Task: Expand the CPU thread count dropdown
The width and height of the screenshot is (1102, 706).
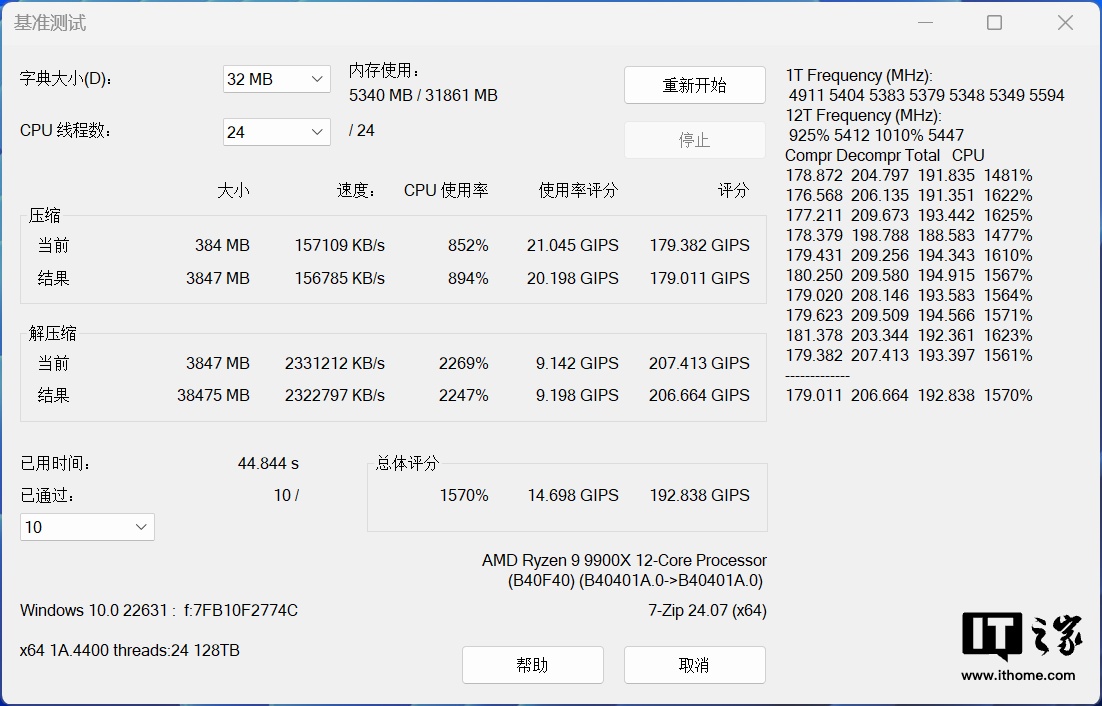Action: click(x=276, y=131)
